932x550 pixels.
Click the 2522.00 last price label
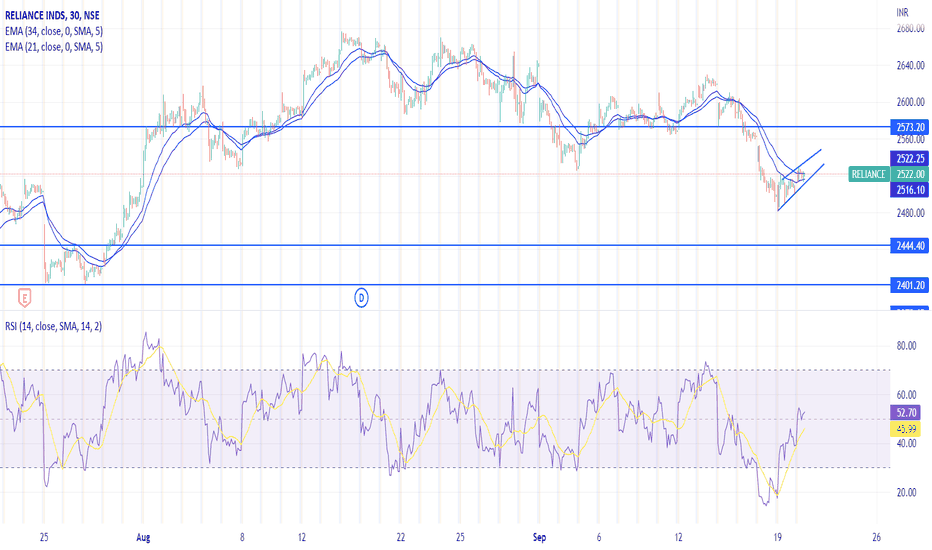[910, 174]
